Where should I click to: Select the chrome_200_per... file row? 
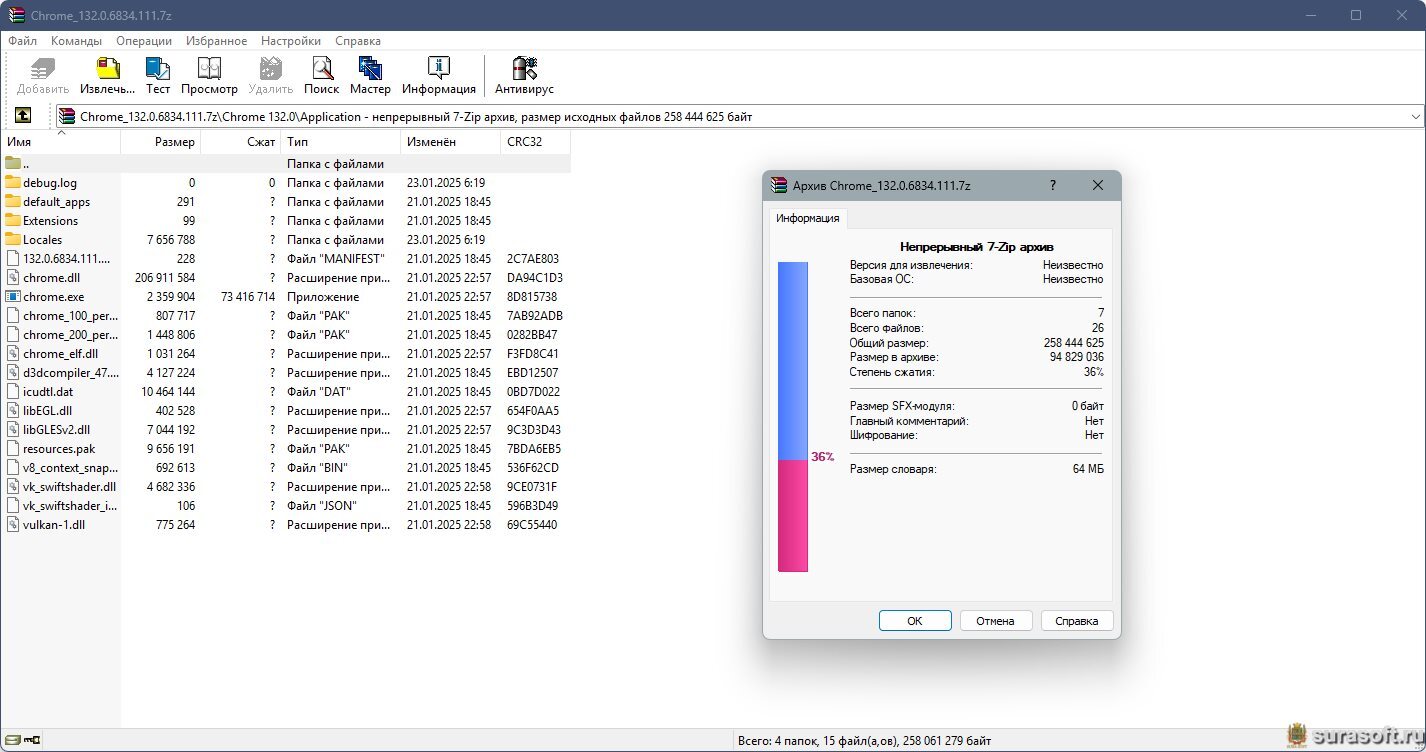tap(286, 334)
